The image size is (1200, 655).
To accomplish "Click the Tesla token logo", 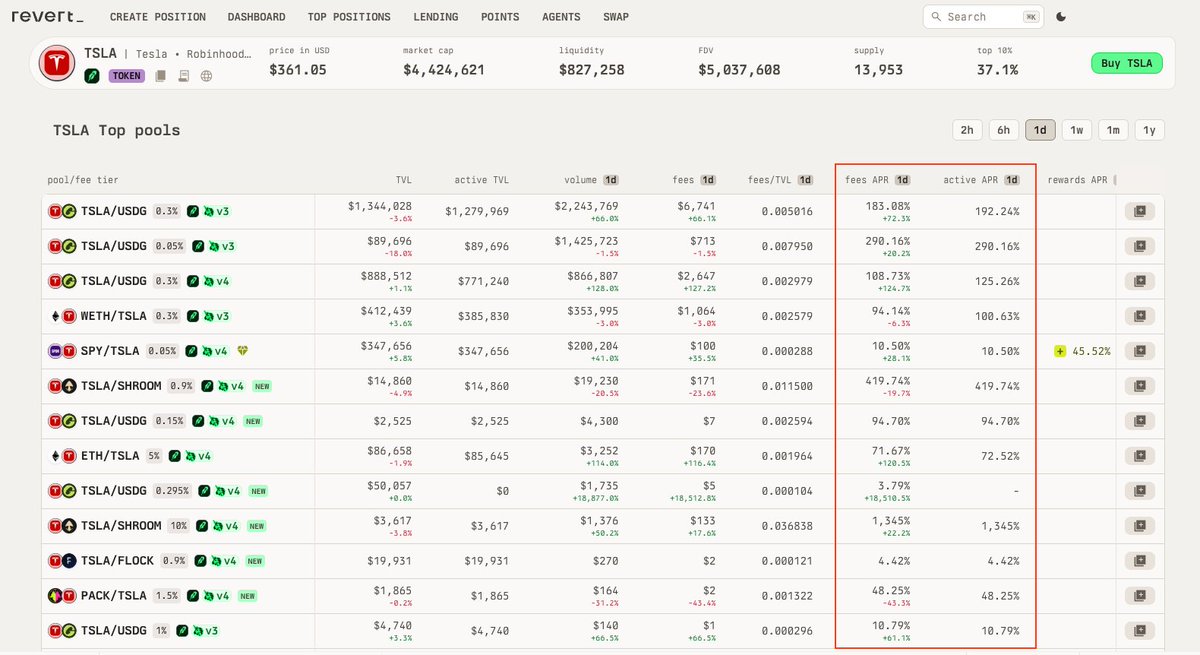I will pos(57,64).
